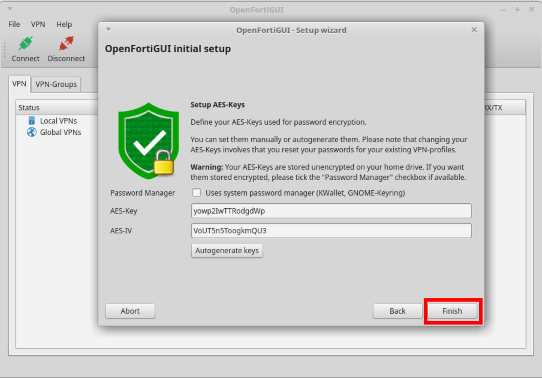Open the File menu
This screenshot has height=378, width=542.
coord(14,24)
